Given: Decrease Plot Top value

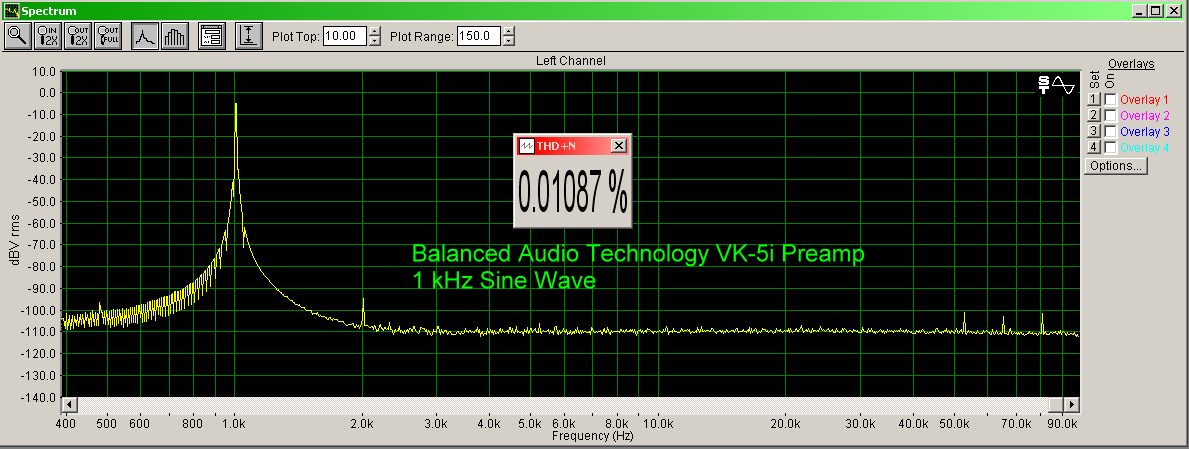Looking at the screenshot, I should [375, 41].
